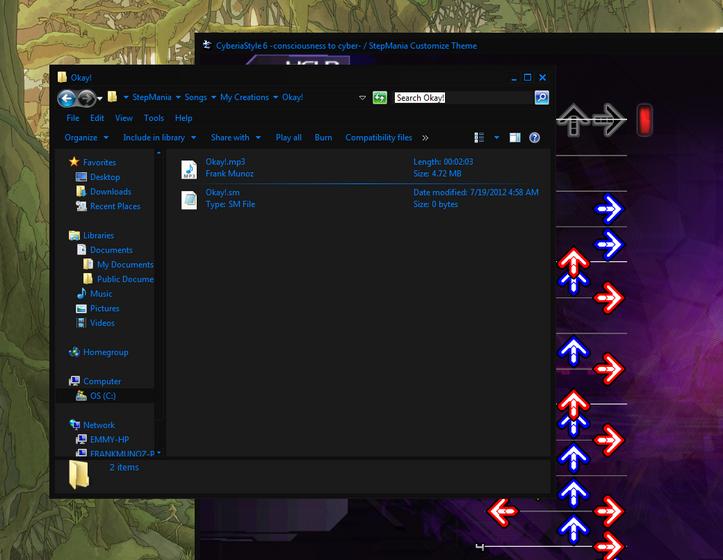Image resolution: width=723 pixels, height=560 pixels.
Task: Click the Downloads folder icon
Action: (x=81, y=191)
